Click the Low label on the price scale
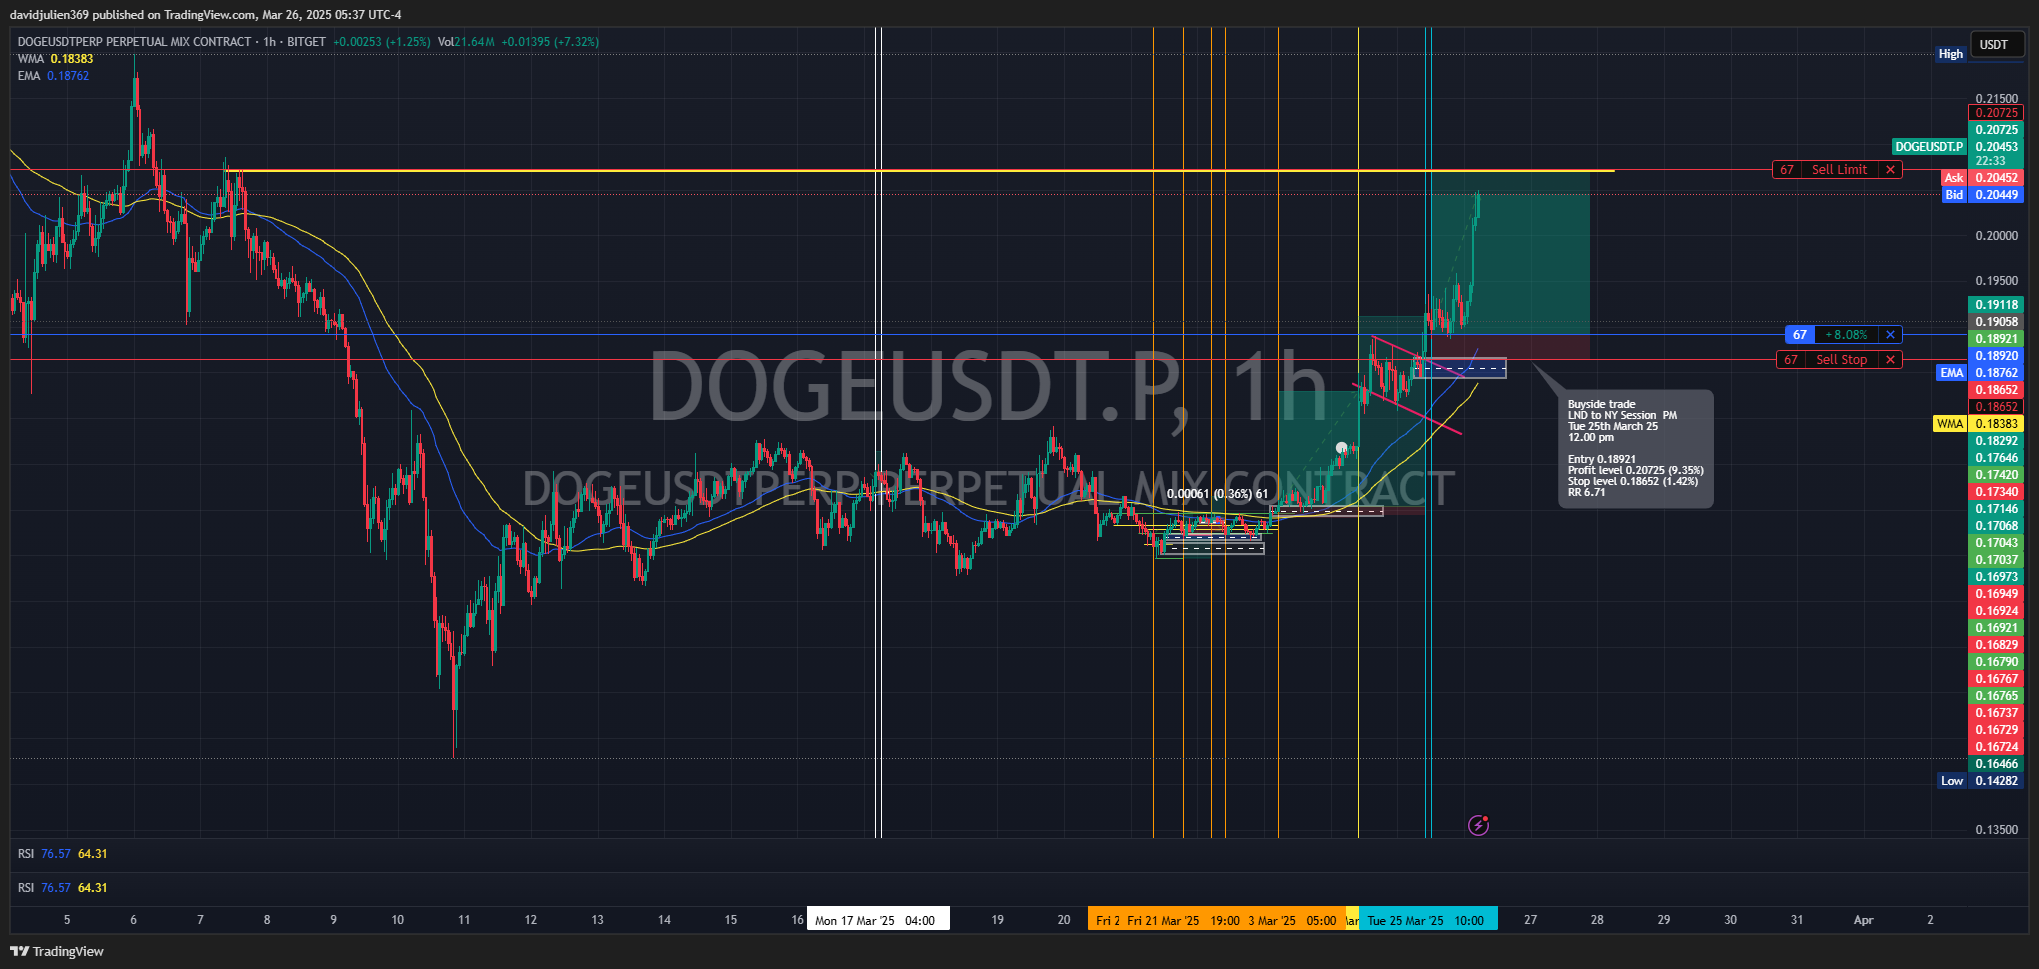Screen dimensions: 2039x969 pyautogui.click(x=1952, y=781)
